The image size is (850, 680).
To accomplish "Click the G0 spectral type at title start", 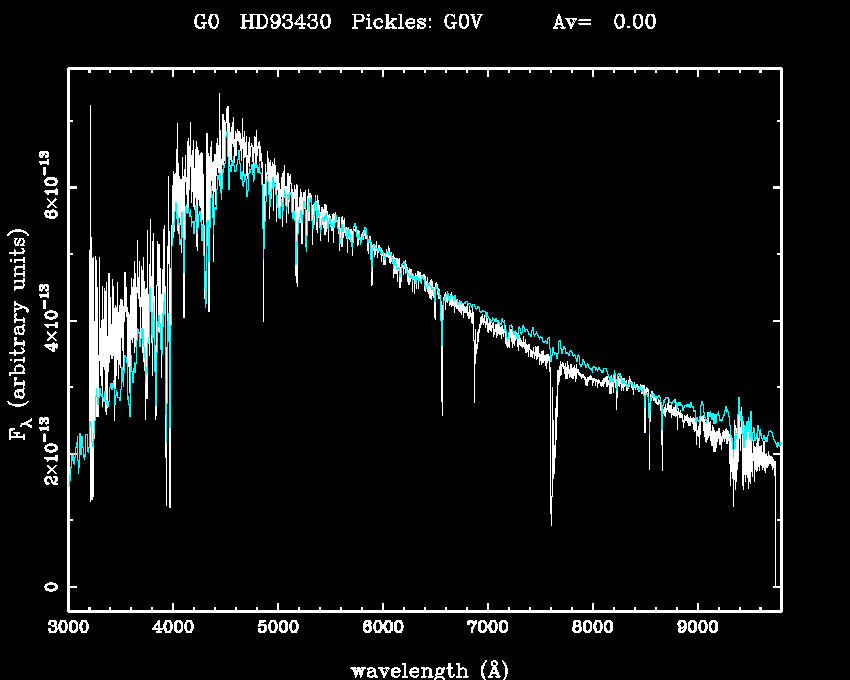I will (x=206, y=23).
